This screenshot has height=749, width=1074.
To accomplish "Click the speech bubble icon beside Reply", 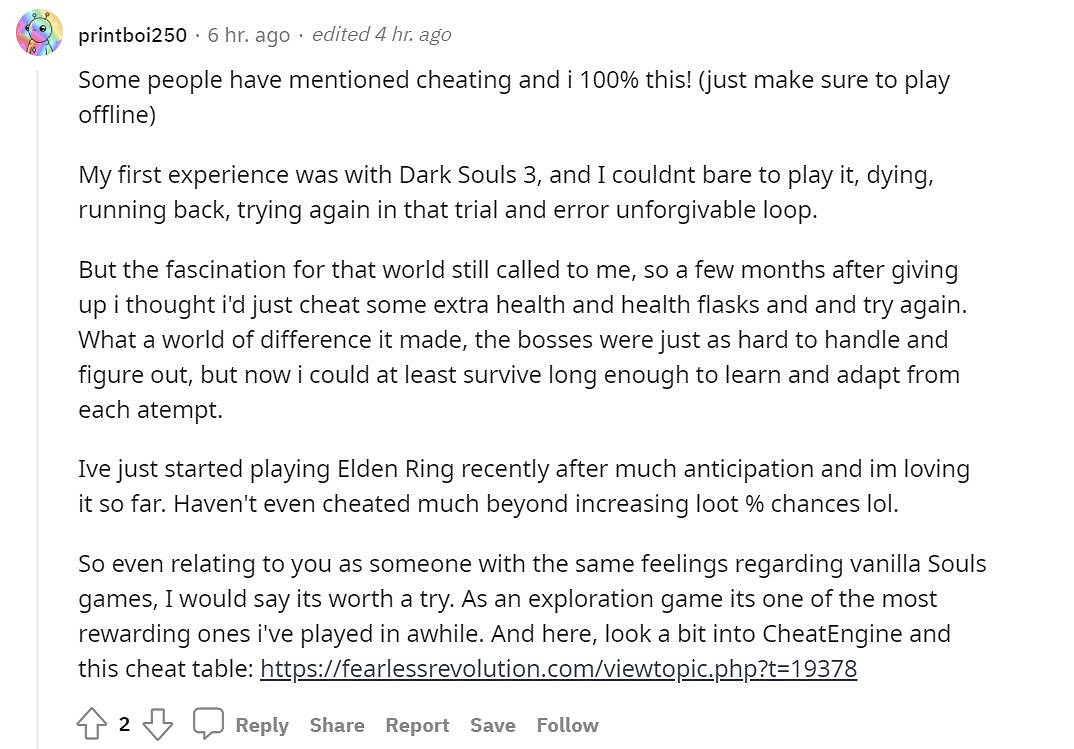I will point(208,725).
